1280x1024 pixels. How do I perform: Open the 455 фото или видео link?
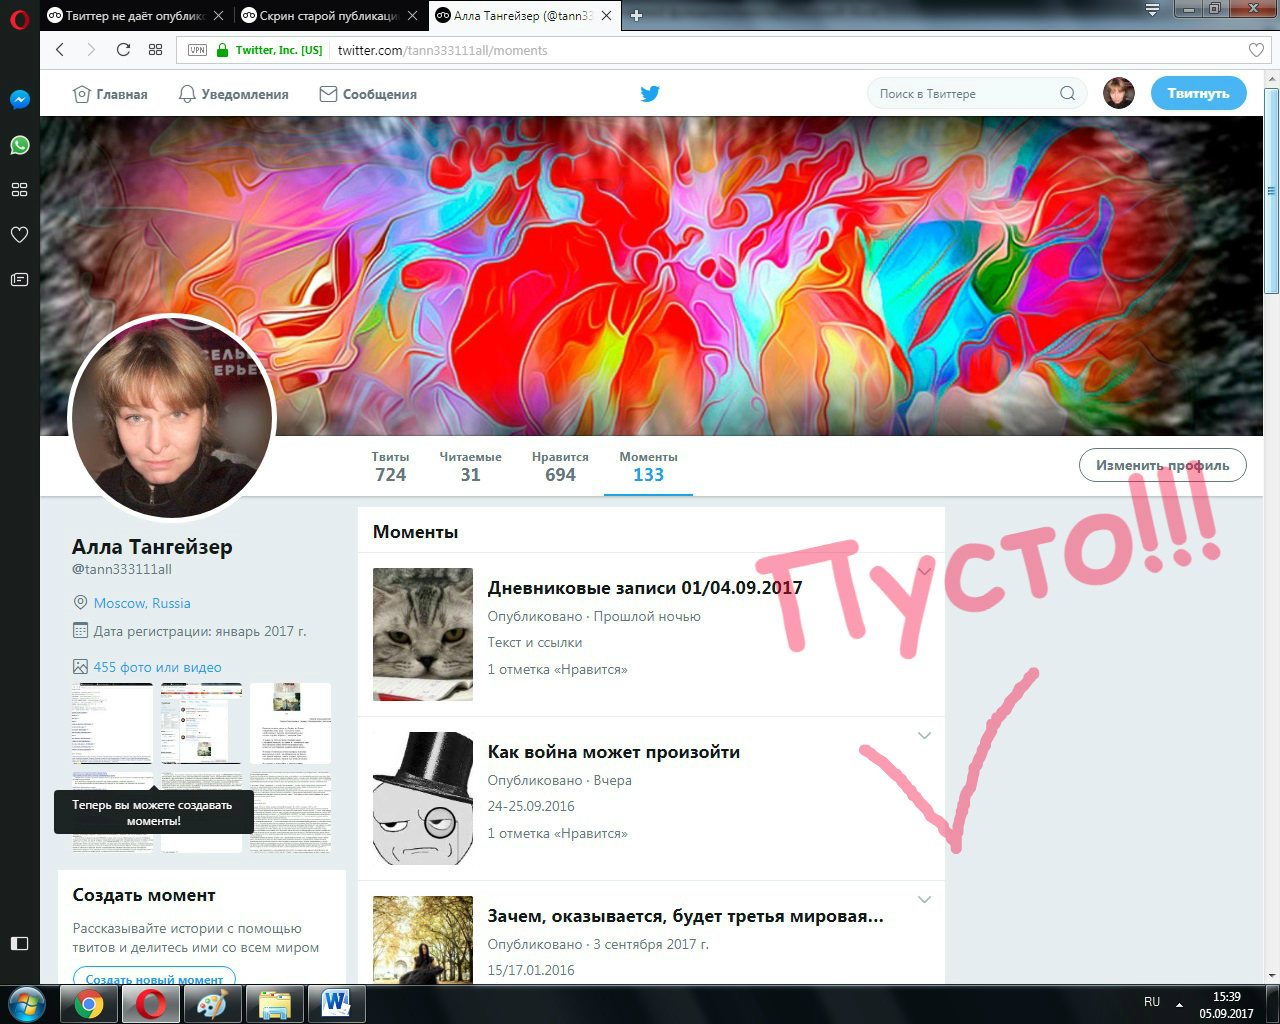(x=157, y=667)
